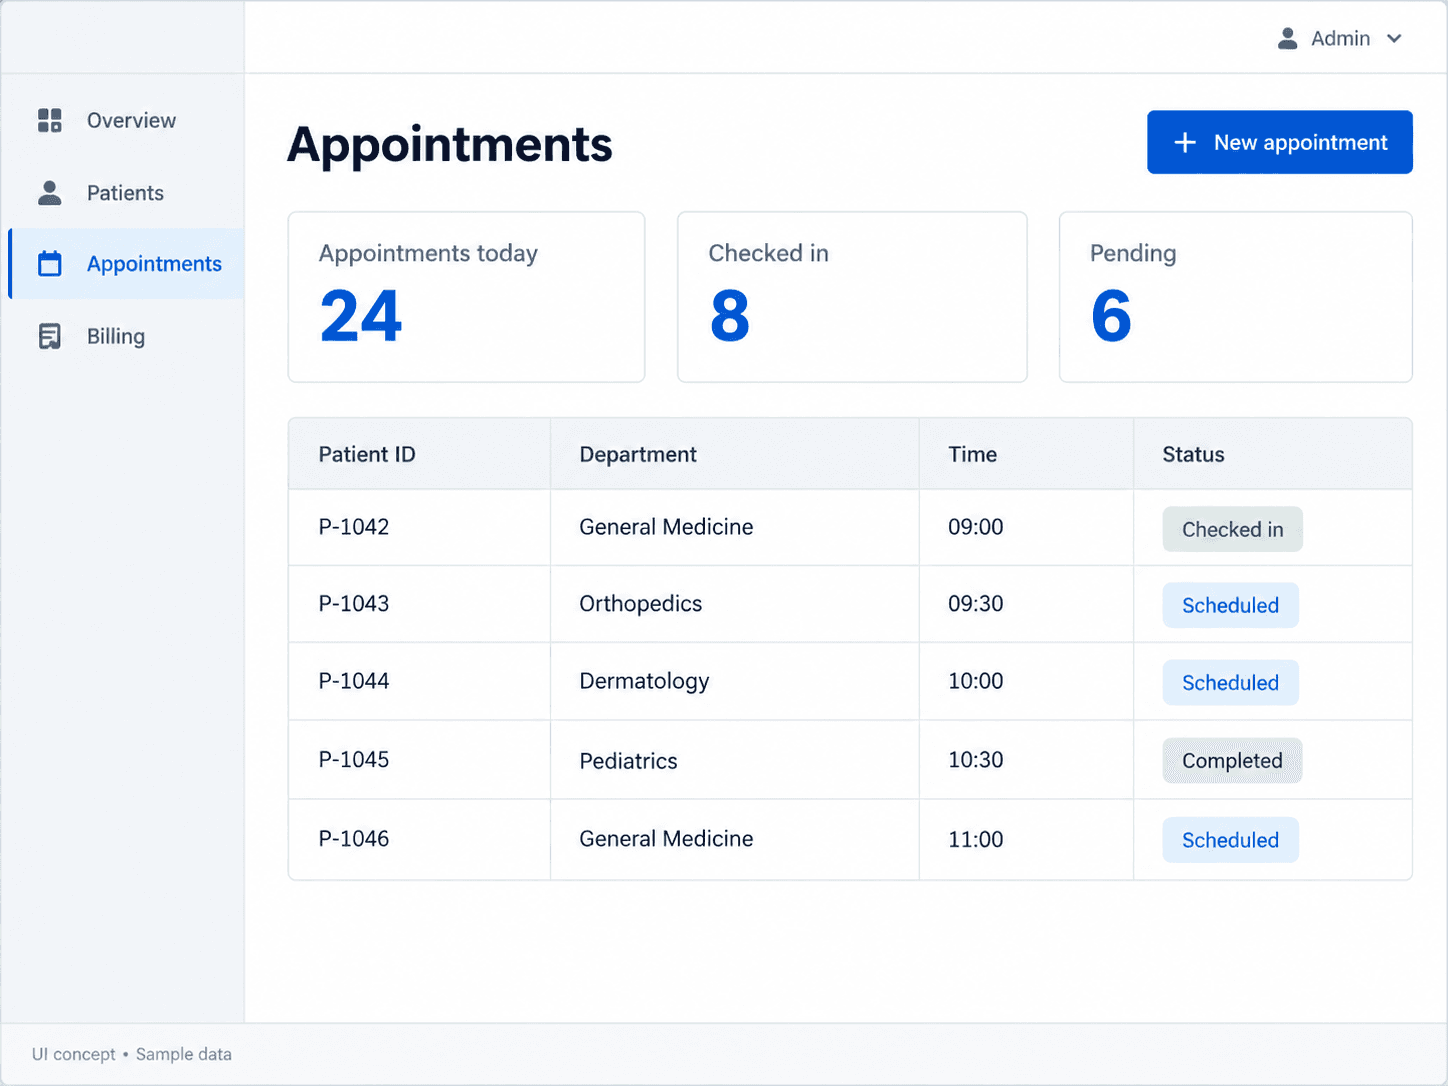Click the New appointment button text
Screen dimensions: 1448x1086
pos(1300,142)
